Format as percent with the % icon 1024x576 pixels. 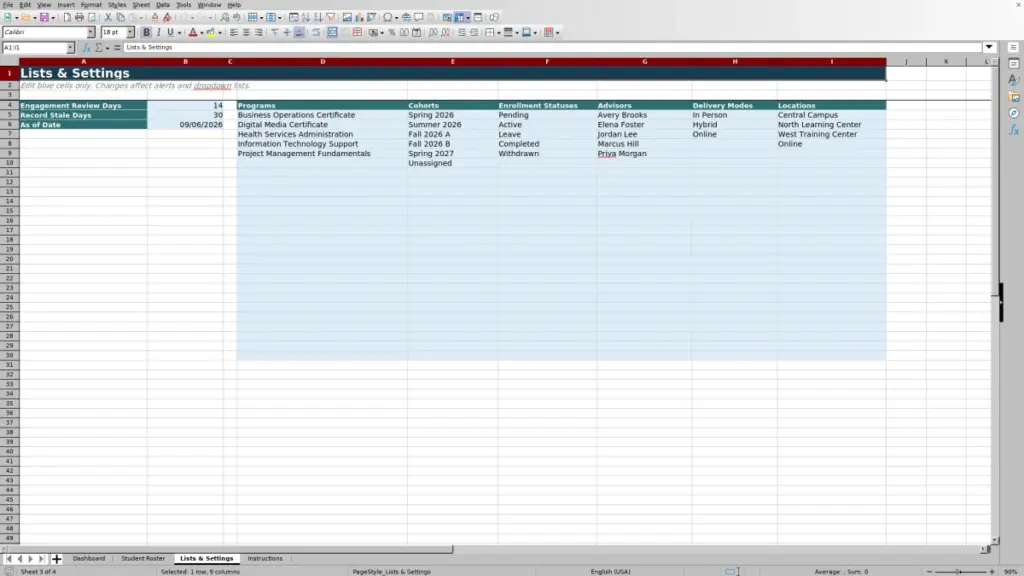(392, 33)
